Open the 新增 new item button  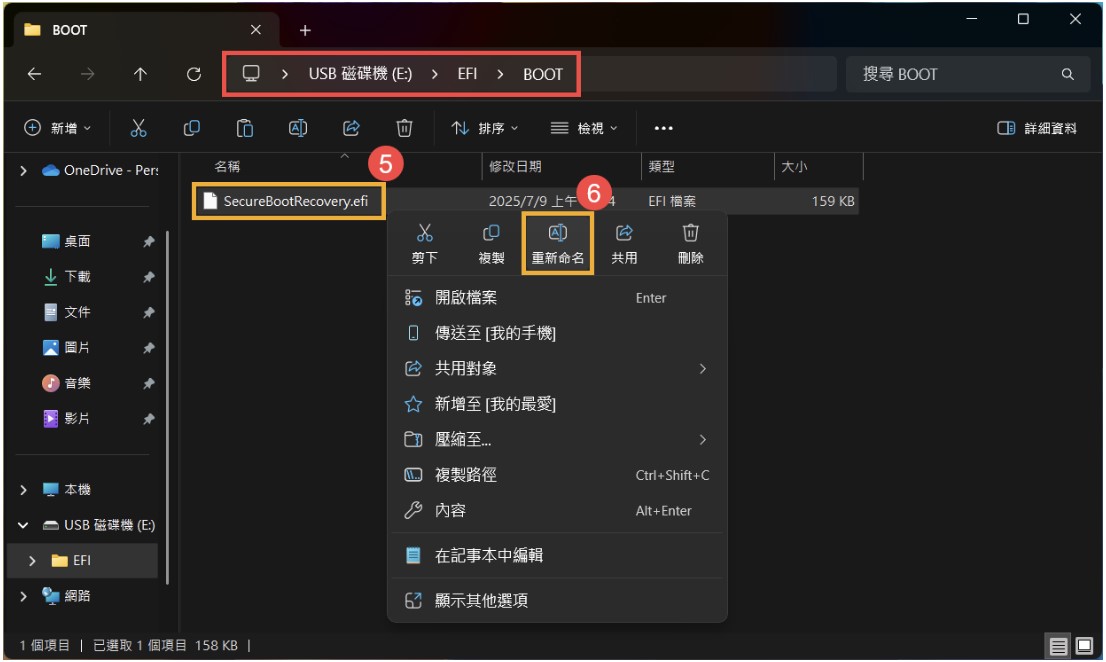[x=58, y=128]
